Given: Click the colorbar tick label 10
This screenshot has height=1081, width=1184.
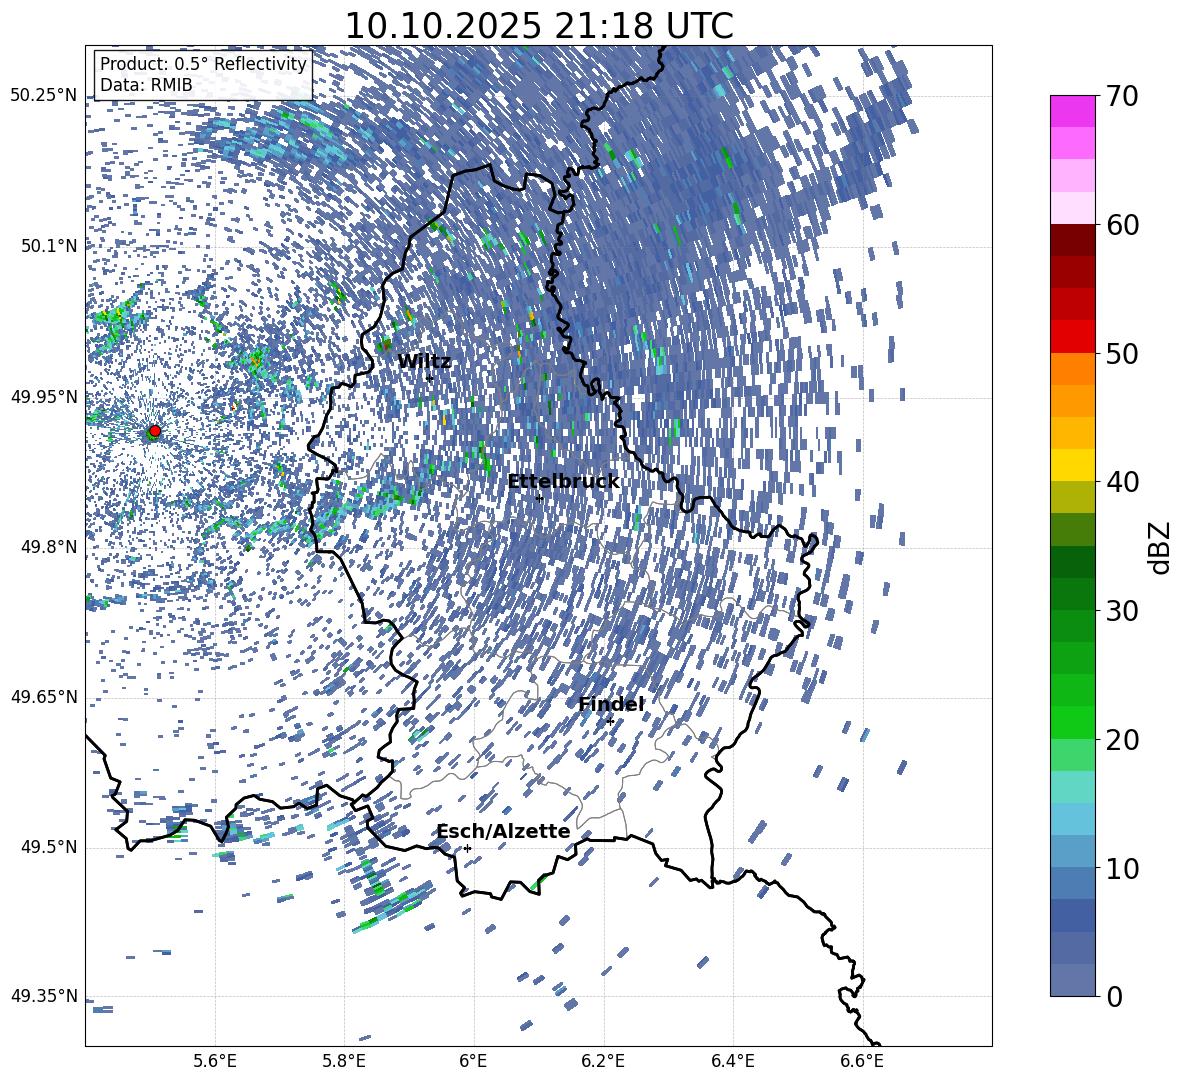Looking at the screenshot, I should click(1122, 868).
